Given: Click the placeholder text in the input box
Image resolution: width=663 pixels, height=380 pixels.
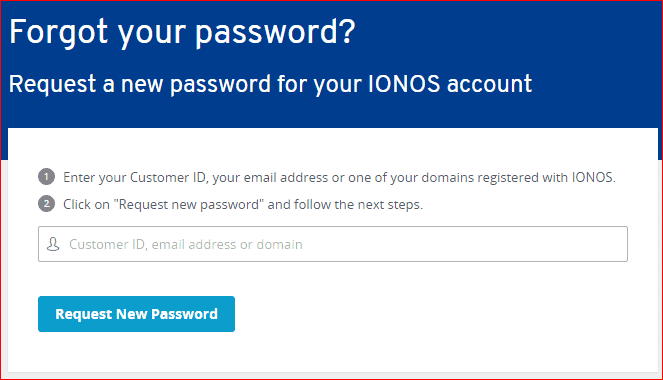Looking at the screenshot, I should [x=186, y=244].
